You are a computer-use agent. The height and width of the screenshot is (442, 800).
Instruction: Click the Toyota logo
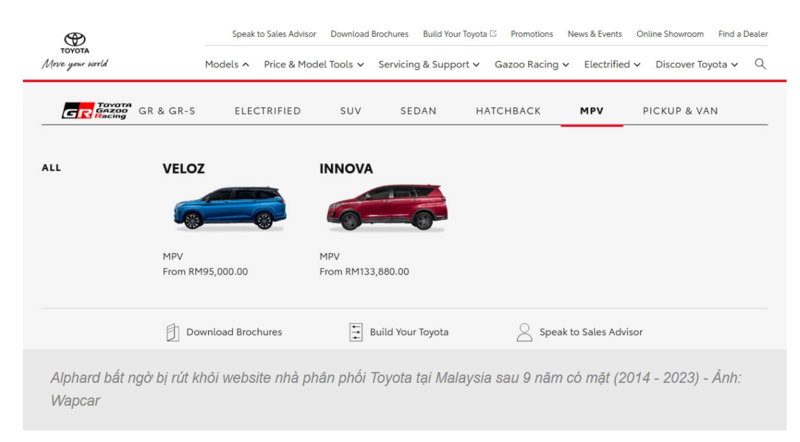pyautogui.click(x=74, y=43)
